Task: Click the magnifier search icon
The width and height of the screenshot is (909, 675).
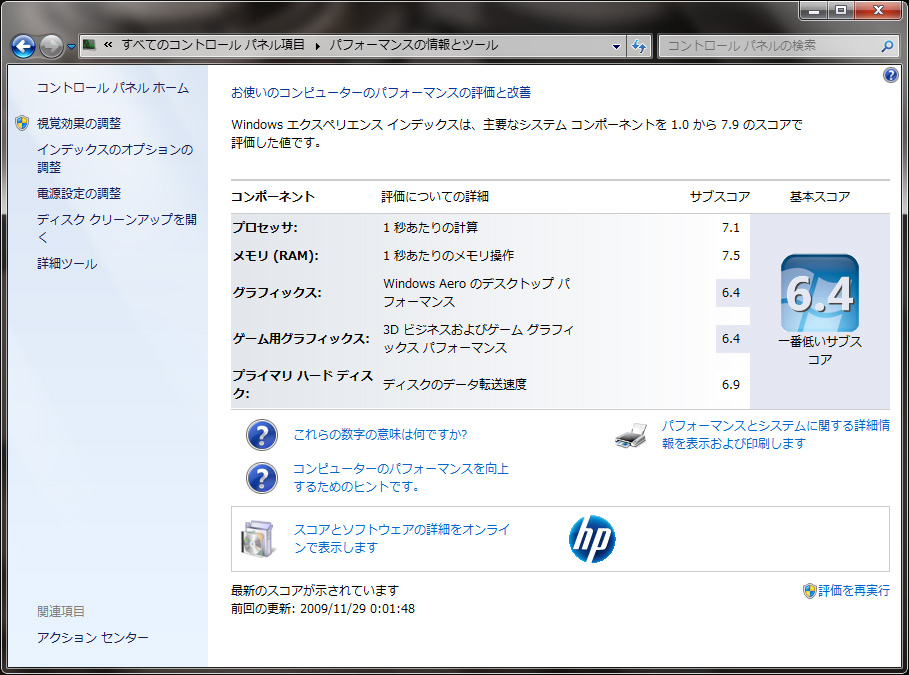Action: click(887, 46)
